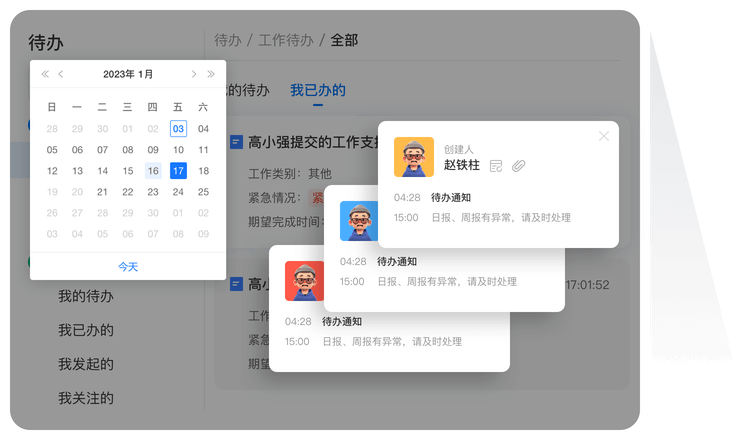Open 我发起的 in the sidebar
The height and width of the screenshot is (440, 745).
pyautogui.click(x=85, y=364)
